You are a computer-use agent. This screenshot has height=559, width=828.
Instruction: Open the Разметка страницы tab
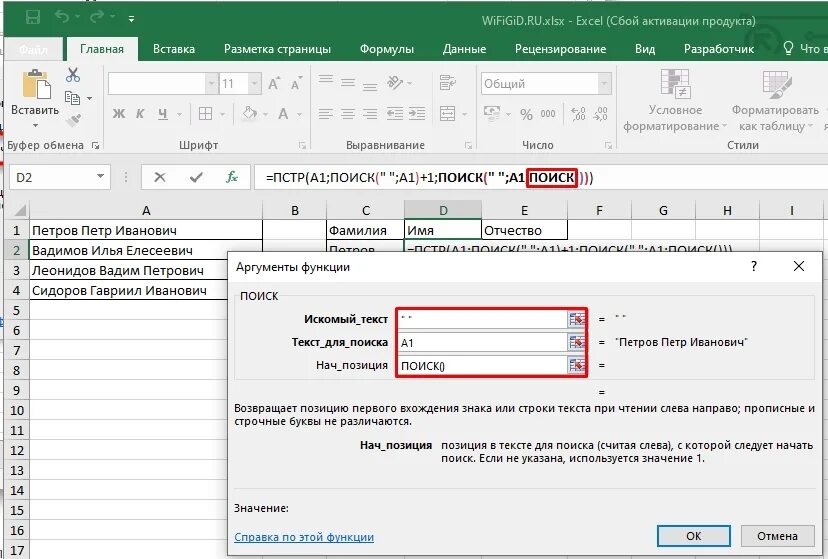click(x=277, y=49)
